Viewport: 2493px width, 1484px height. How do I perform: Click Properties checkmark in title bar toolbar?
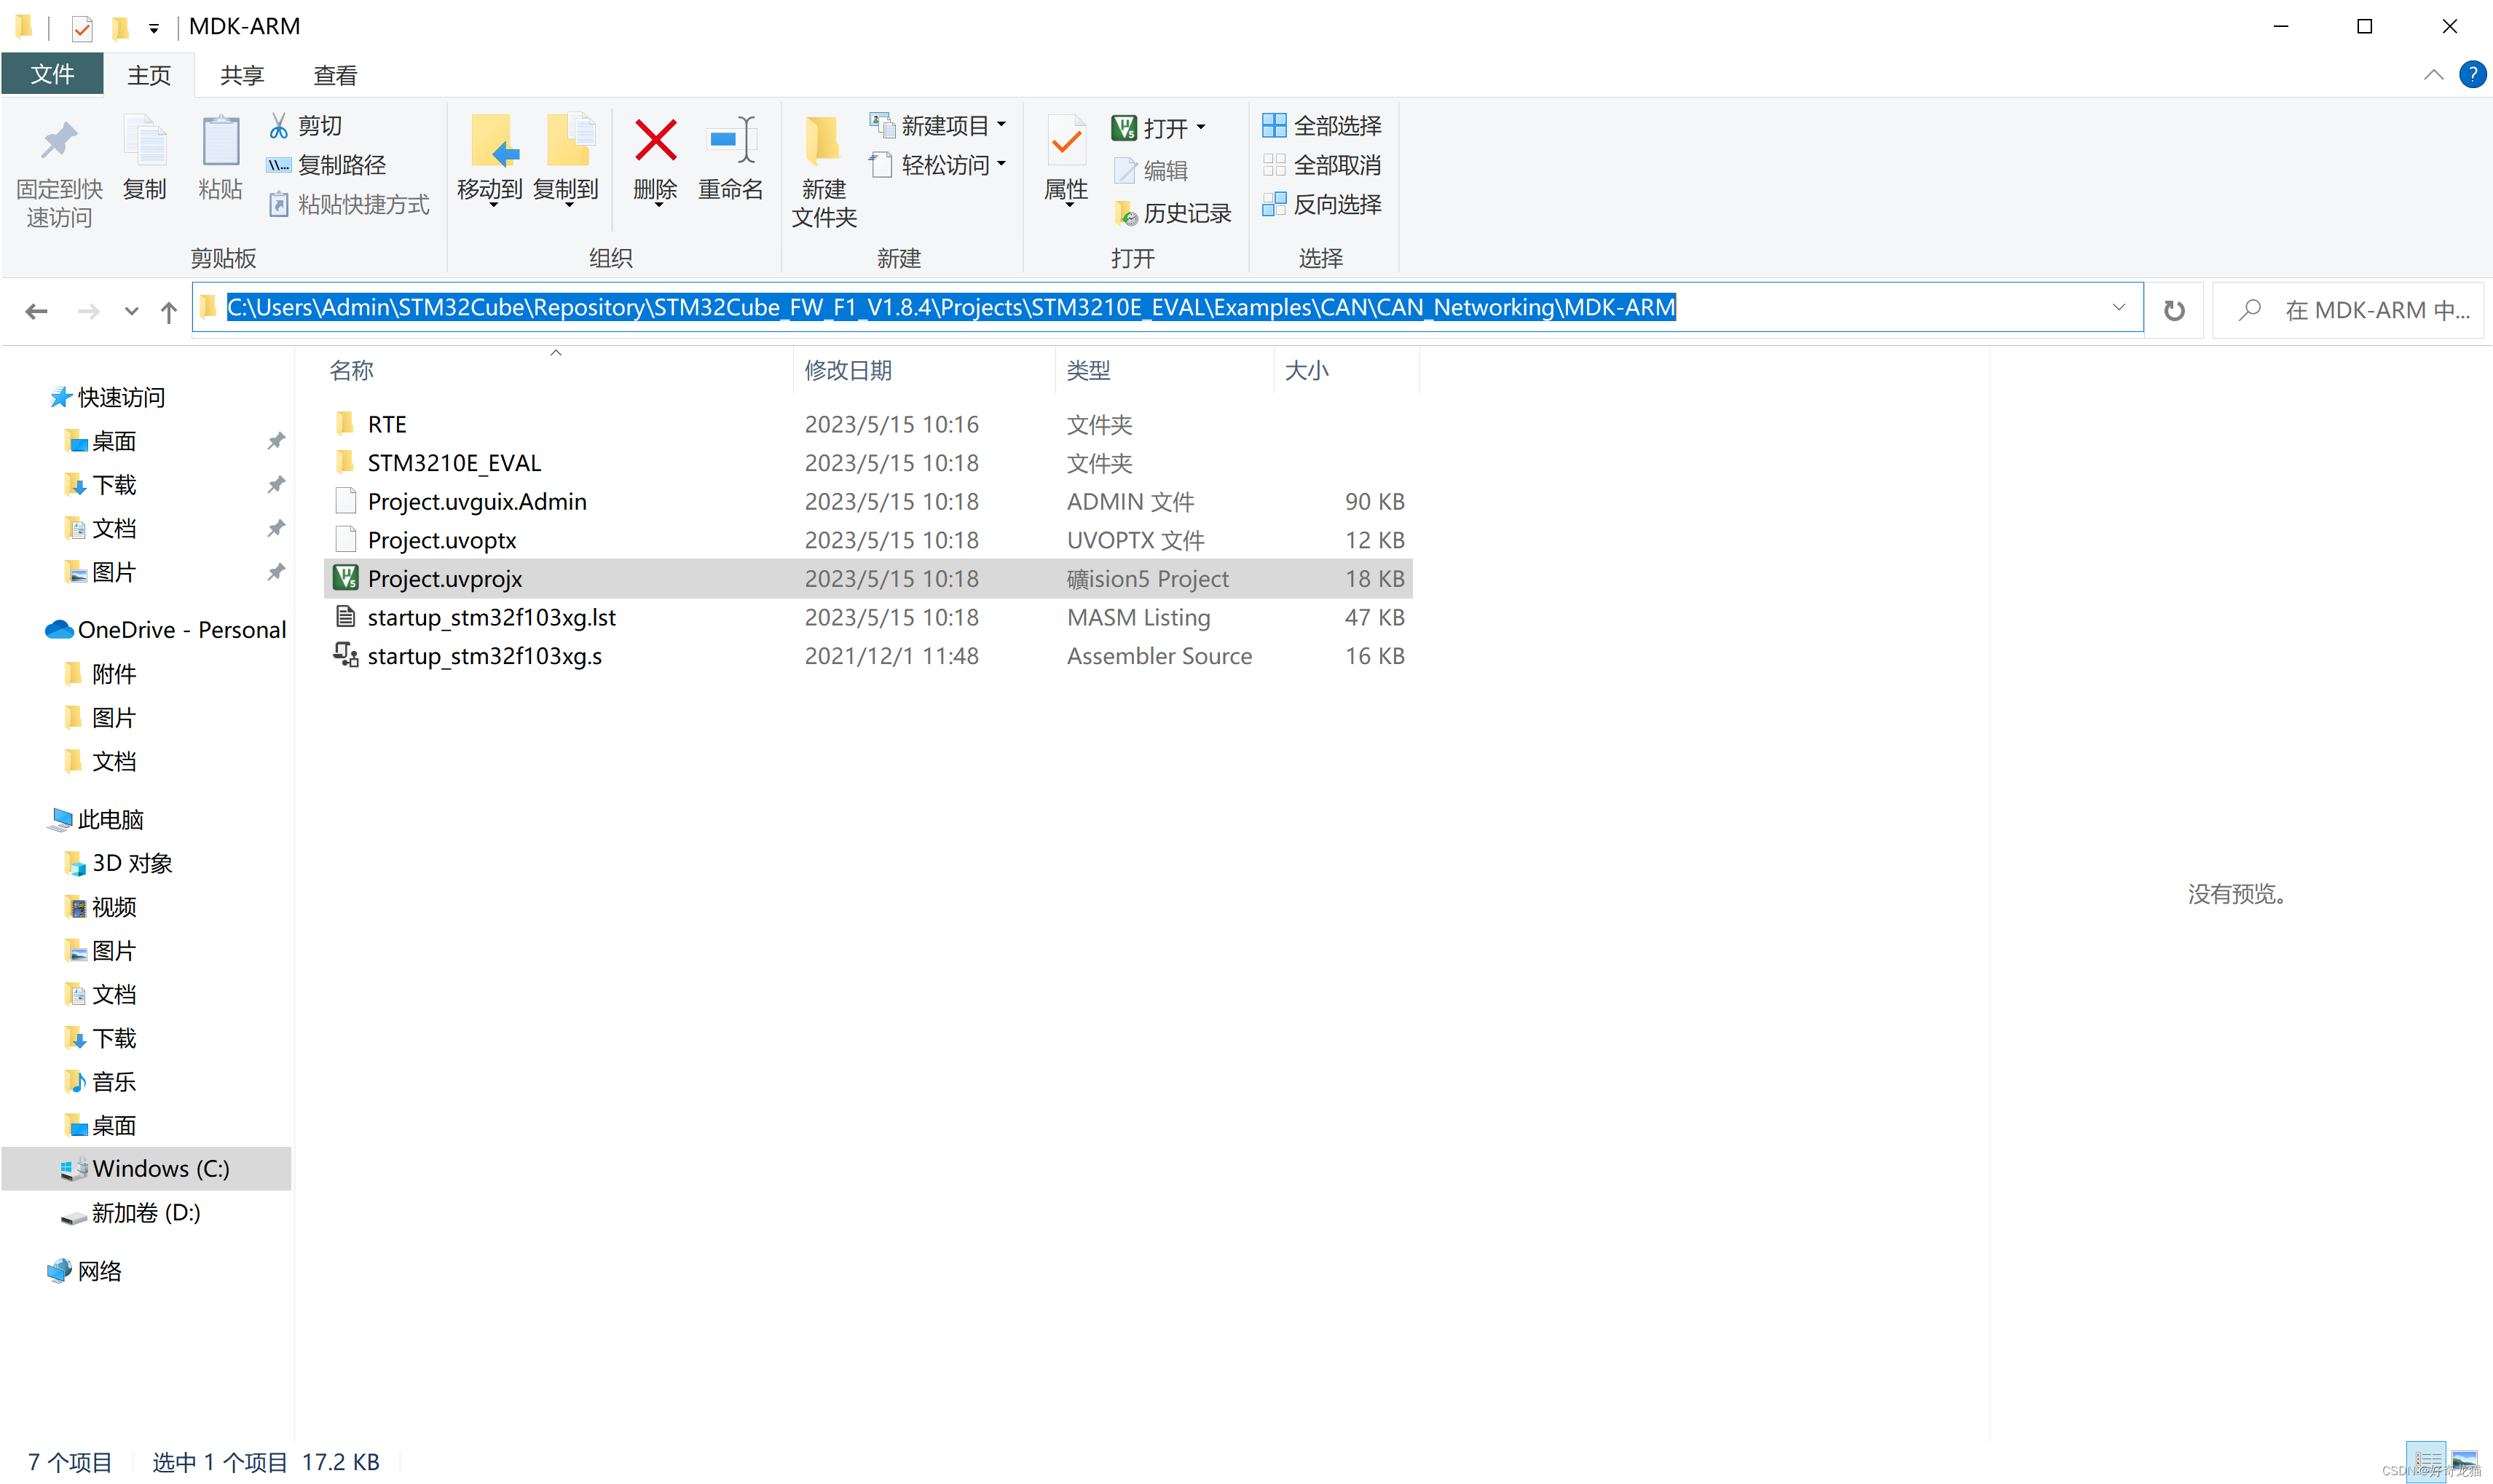coord(82,28)
